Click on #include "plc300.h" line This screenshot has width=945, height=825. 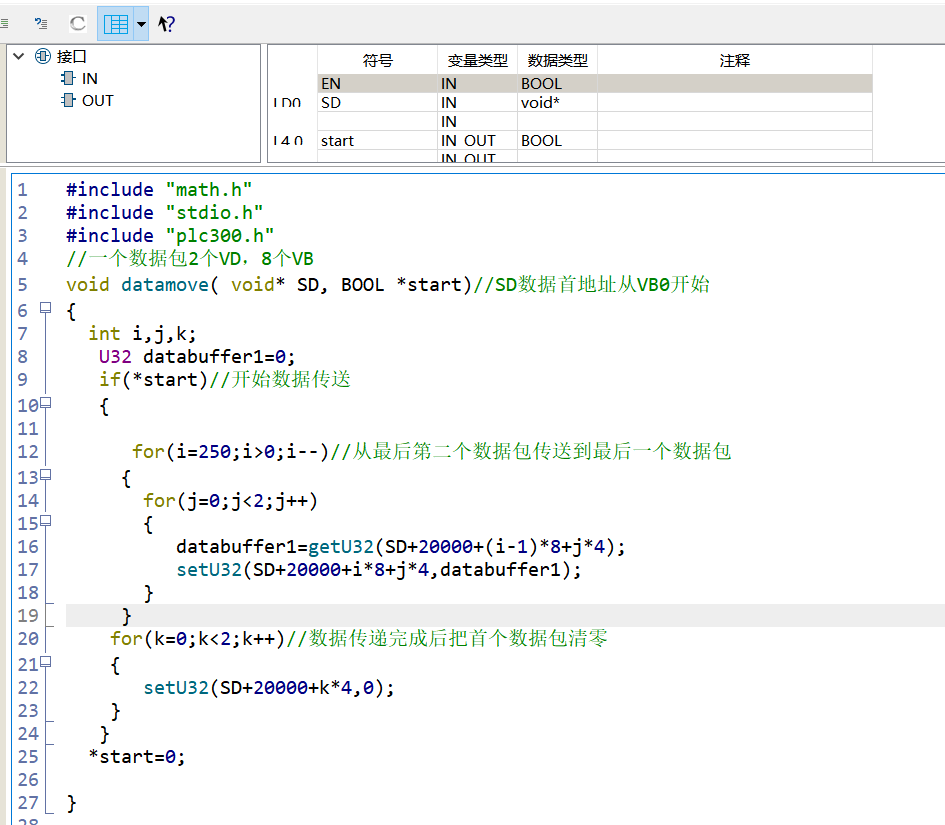(170, 236)
